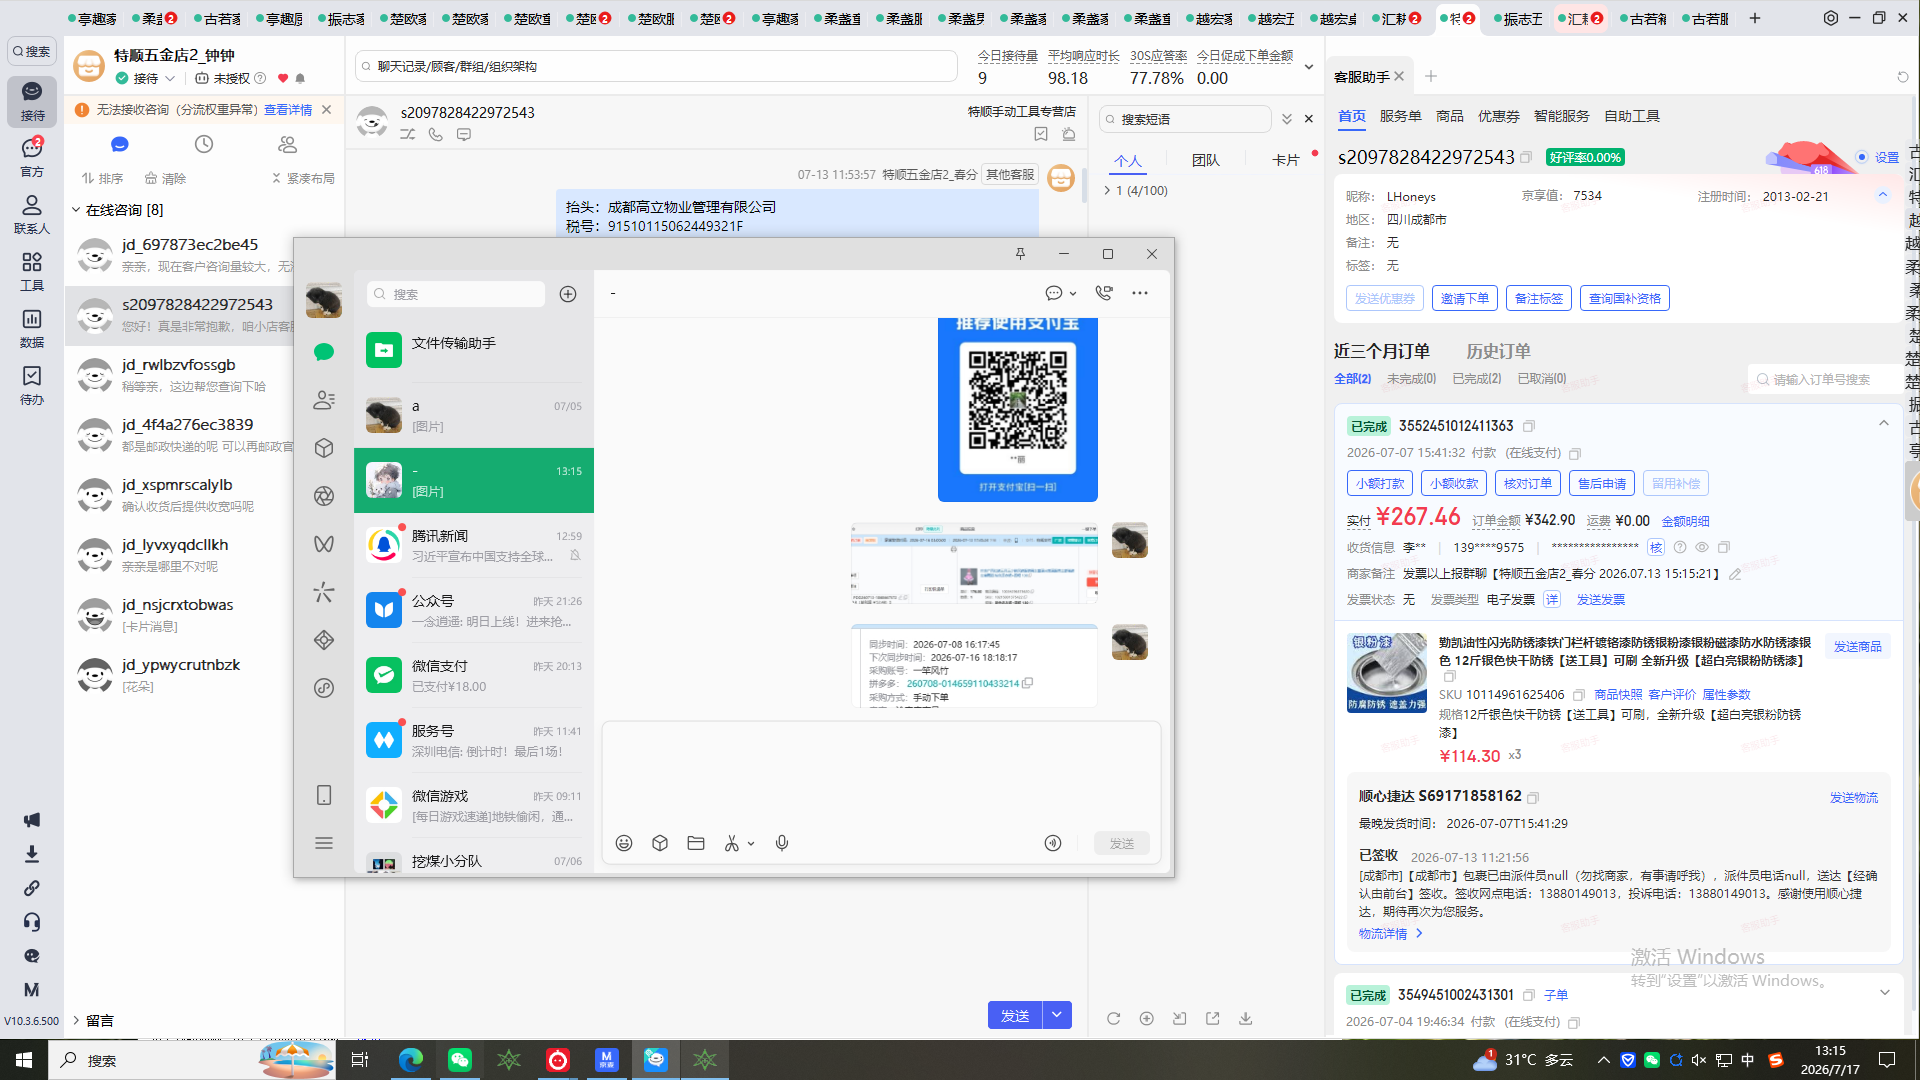Select 团队 quick phrase tab

(1205, 160)
